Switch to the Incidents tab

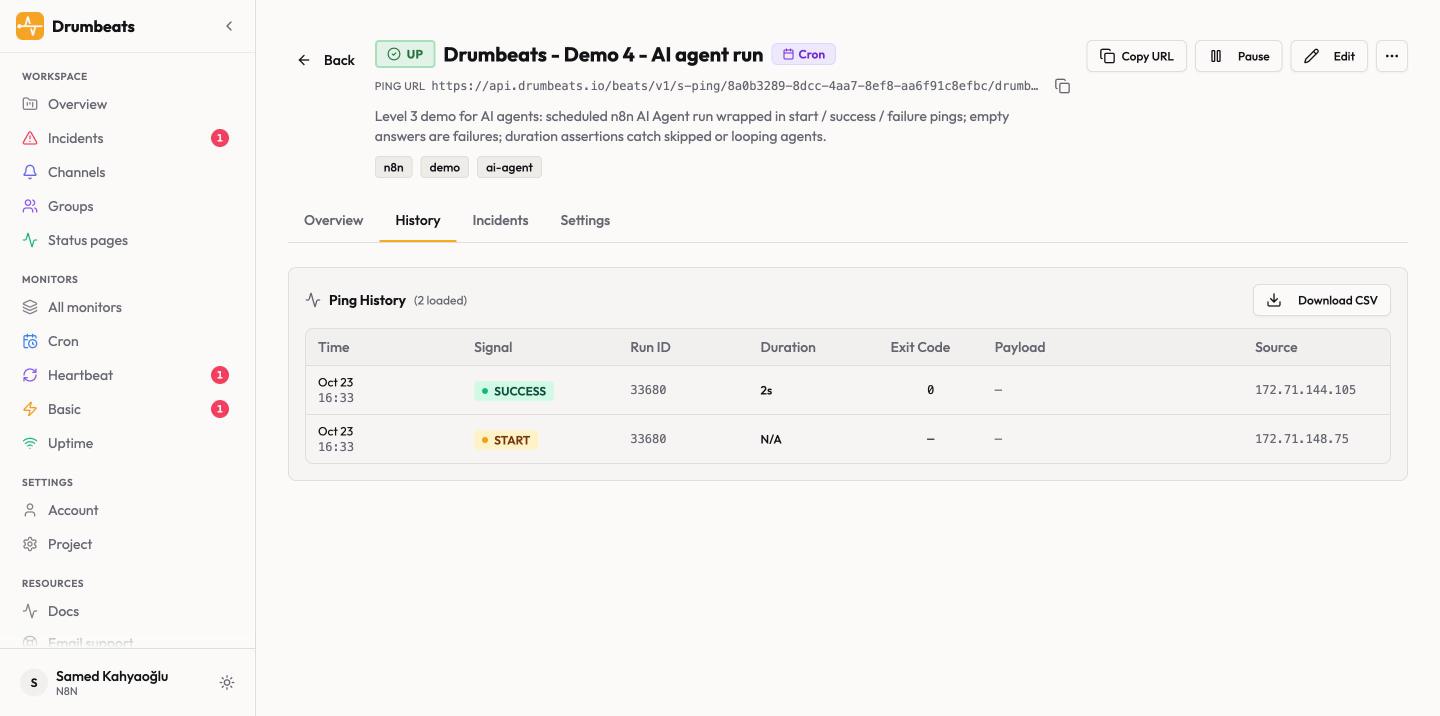pos(500,220)
